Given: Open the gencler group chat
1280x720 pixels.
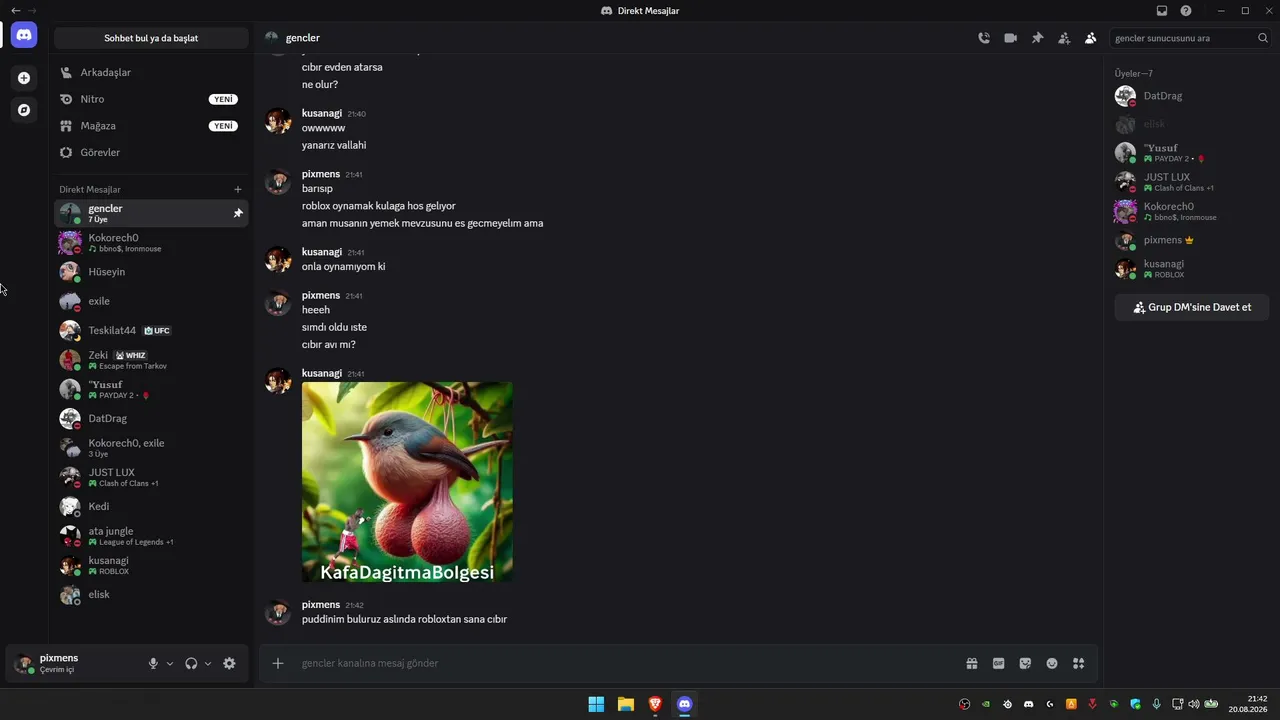Looking at the screenshot, I should [x=151, y=213].
